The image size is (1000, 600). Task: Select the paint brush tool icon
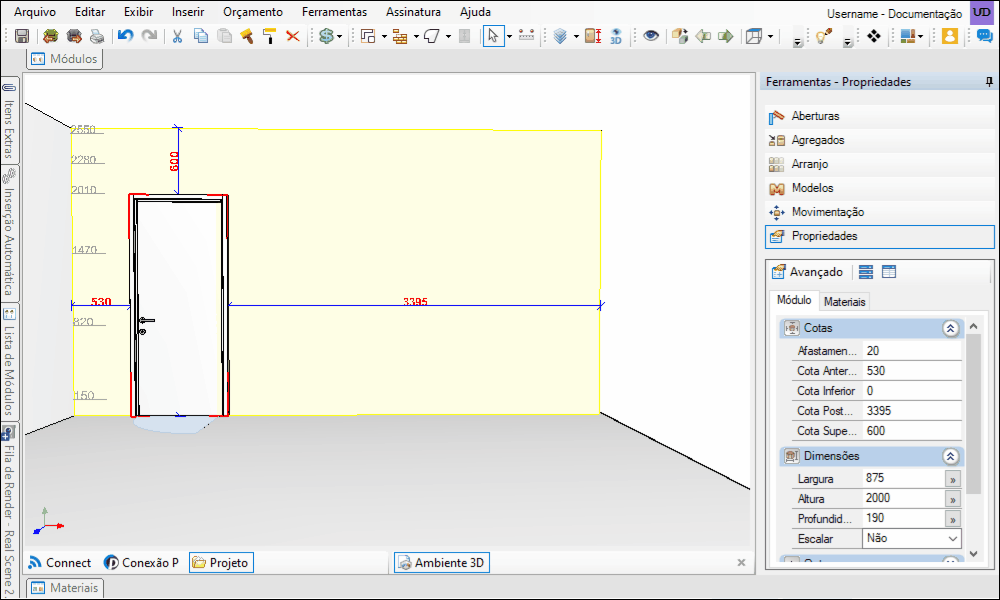point(246,36)
